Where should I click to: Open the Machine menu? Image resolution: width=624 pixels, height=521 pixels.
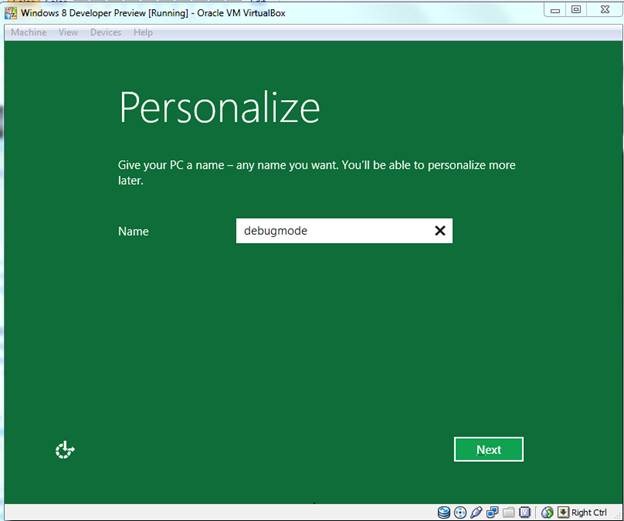coord(28,32)
